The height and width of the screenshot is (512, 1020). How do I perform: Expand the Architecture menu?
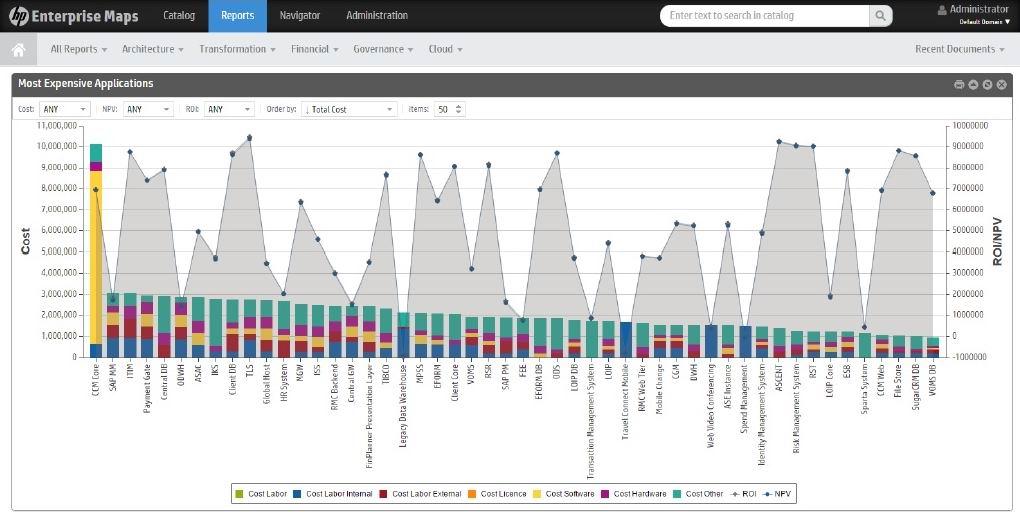[153, 49]
